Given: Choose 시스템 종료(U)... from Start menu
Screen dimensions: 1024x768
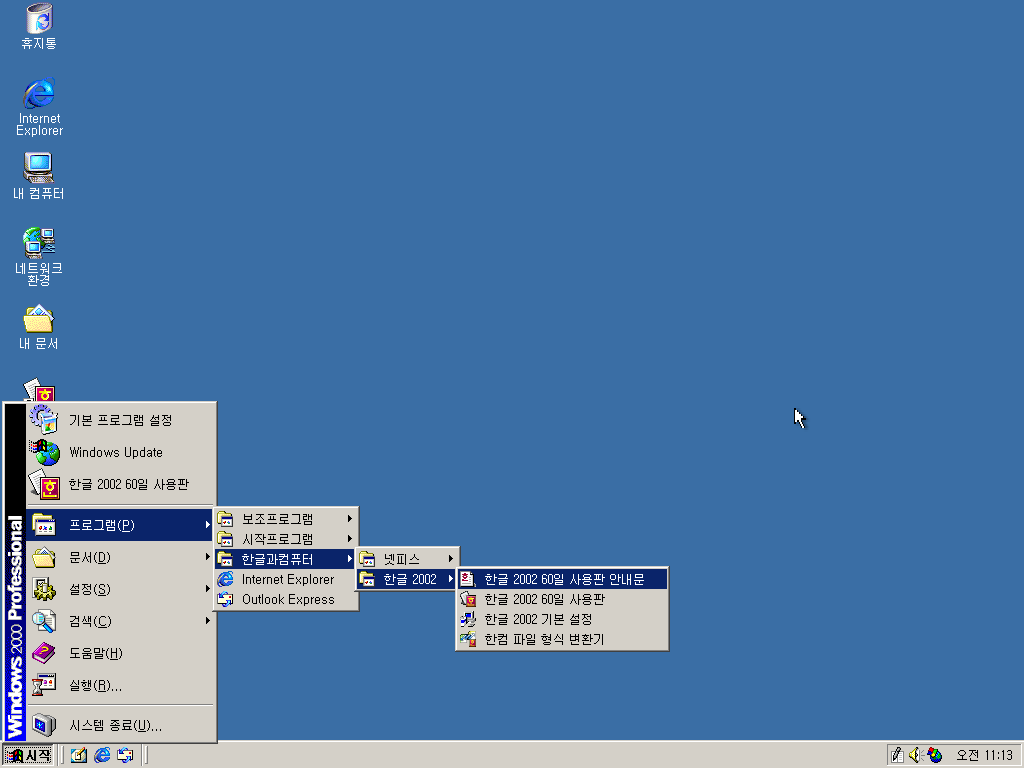Looking at the screenshot, I should 121,725.
